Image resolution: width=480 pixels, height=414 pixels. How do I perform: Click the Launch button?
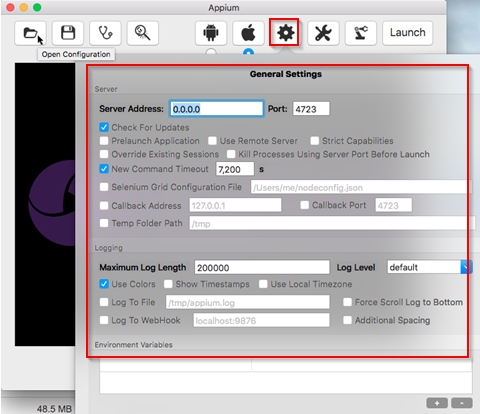point(408,33)
